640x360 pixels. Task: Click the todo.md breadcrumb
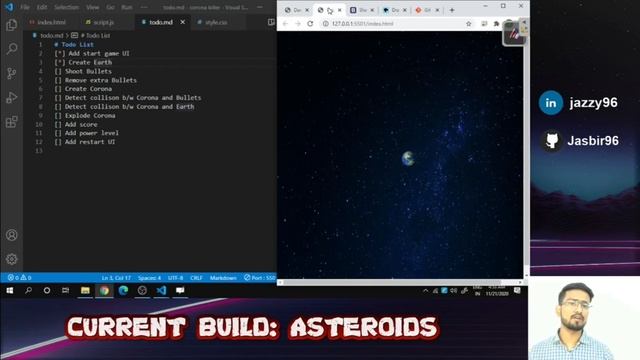(x=51, y=36)
